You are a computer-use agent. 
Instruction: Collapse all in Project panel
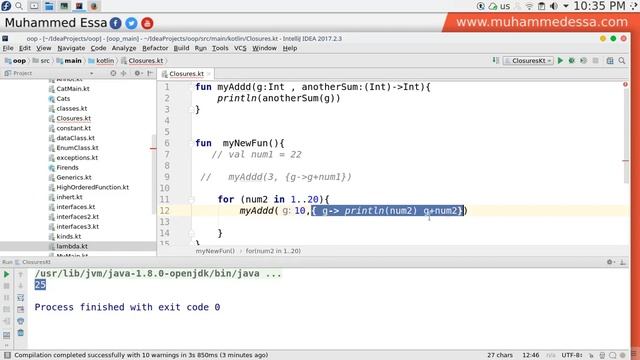(124, 73)
